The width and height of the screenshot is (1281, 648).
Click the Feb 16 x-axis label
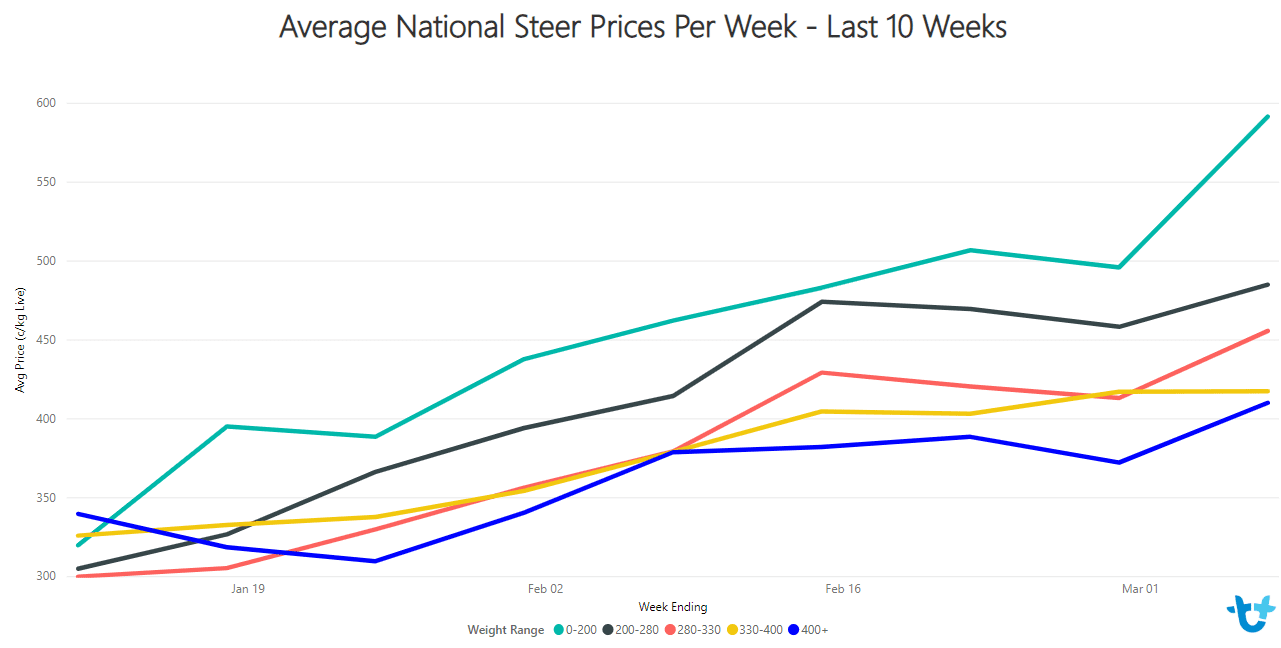[843, 589]
